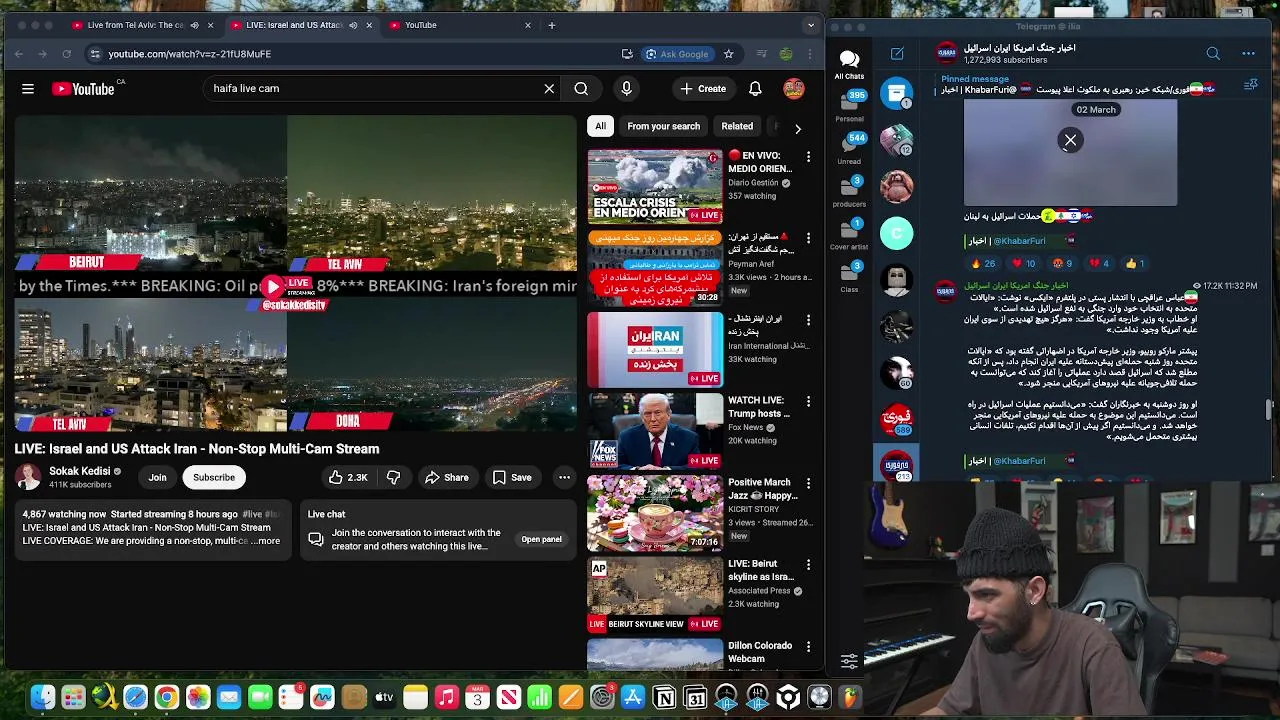Open options for EN VIVO Medio Oriente video

click(x=808, y=157)
